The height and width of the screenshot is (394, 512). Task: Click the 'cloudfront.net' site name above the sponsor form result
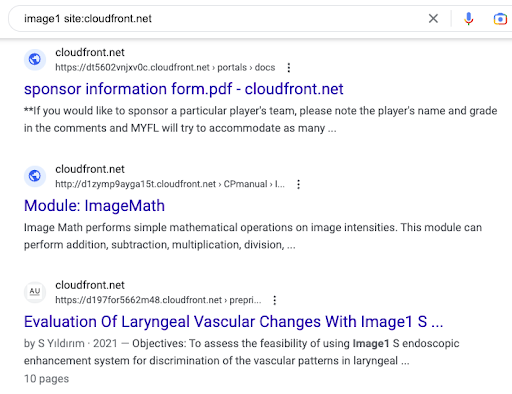click(90, 52)
